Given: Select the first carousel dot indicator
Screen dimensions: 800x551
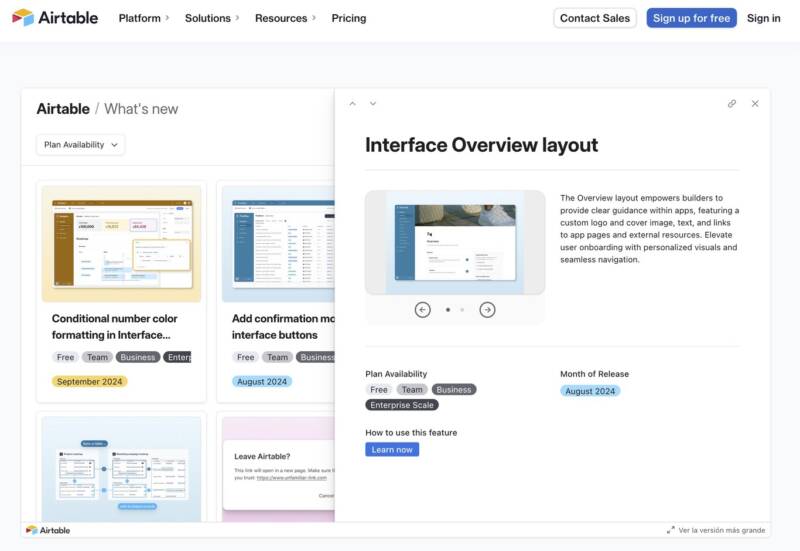Looking at the screenshot, I should click(447, 310).
